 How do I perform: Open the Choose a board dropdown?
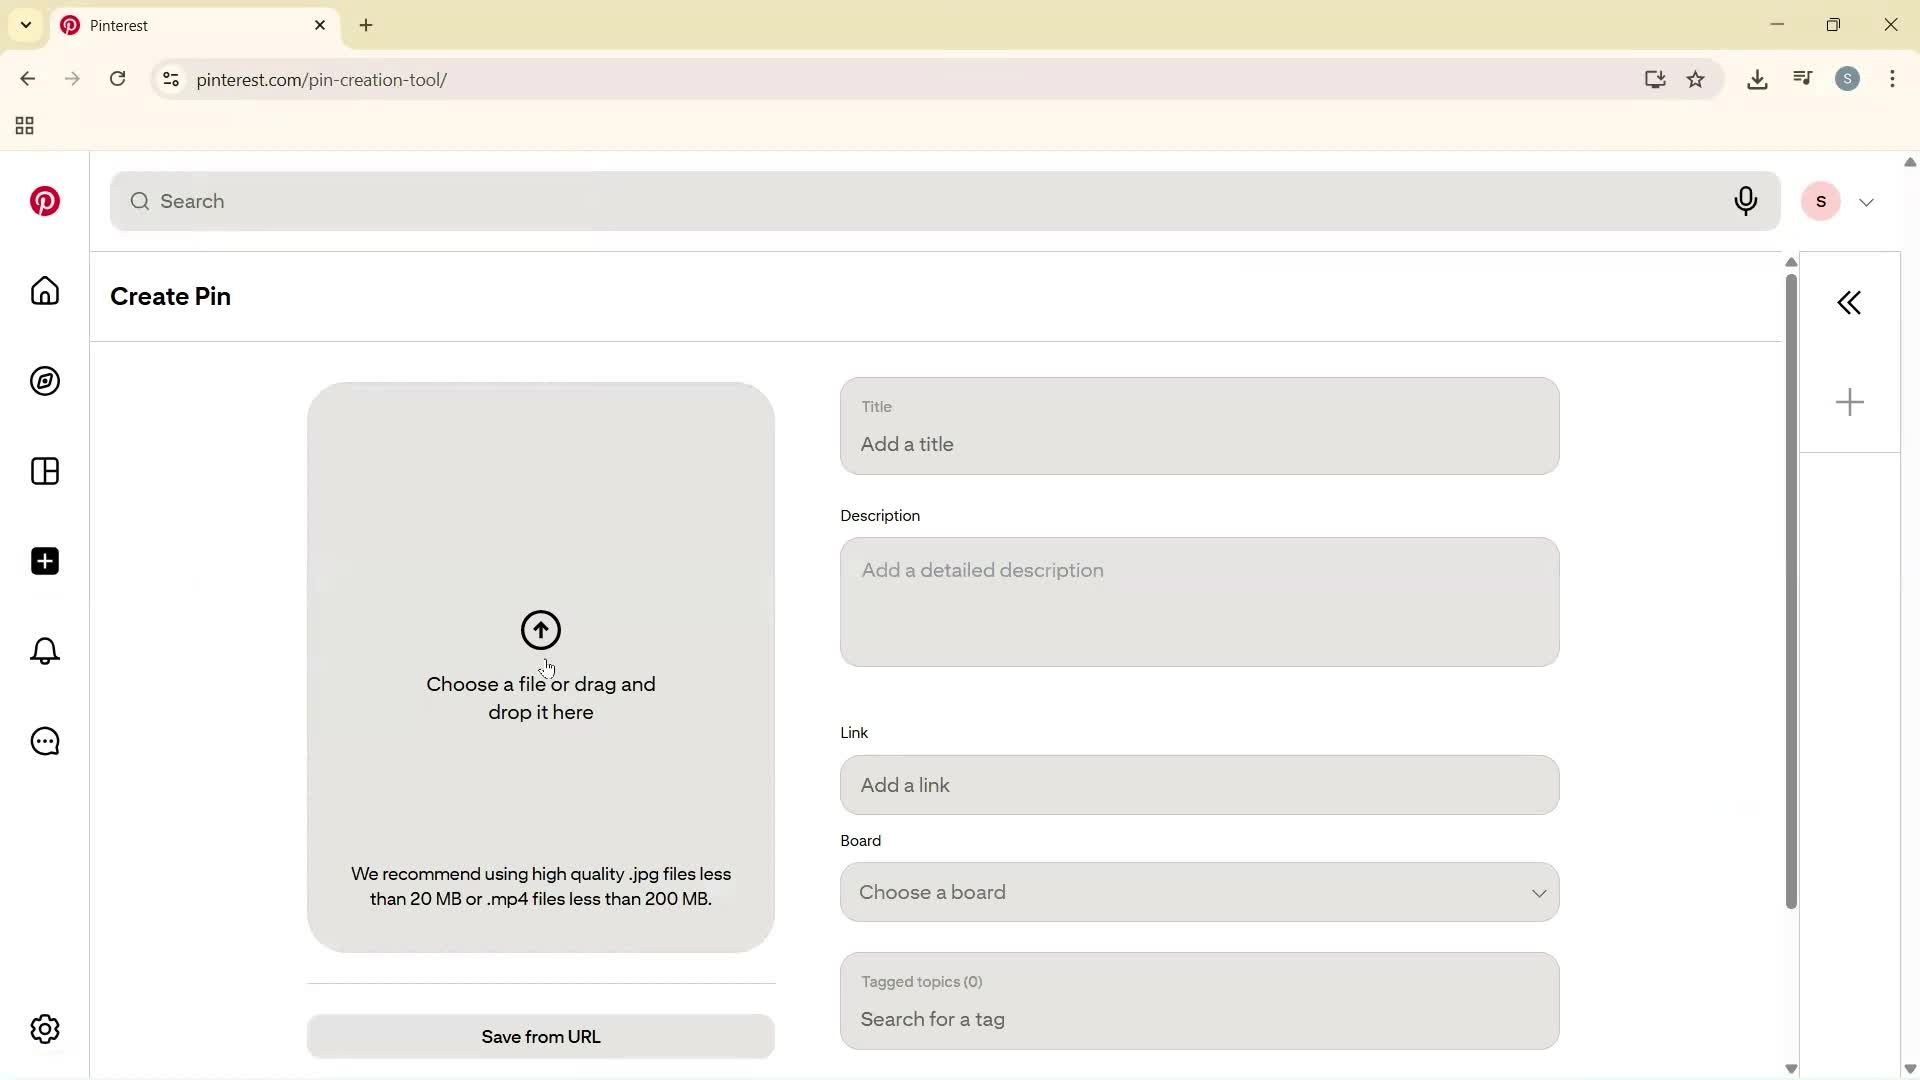tap(1198, 892)
